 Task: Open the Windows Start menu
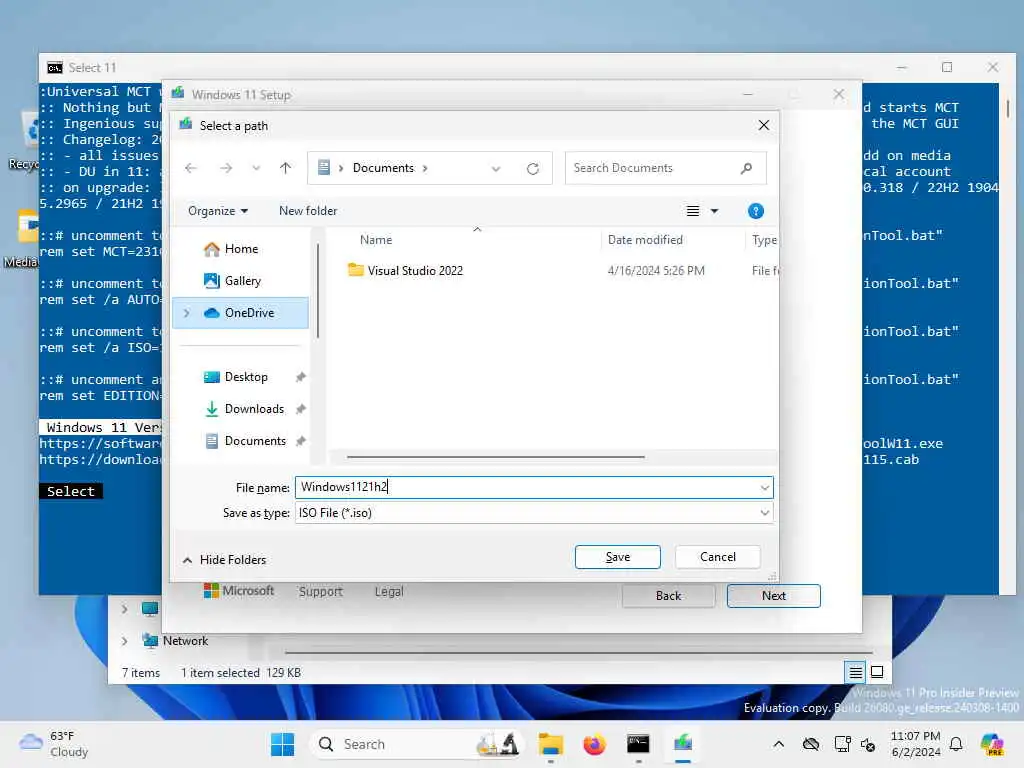tap(283, 744)
